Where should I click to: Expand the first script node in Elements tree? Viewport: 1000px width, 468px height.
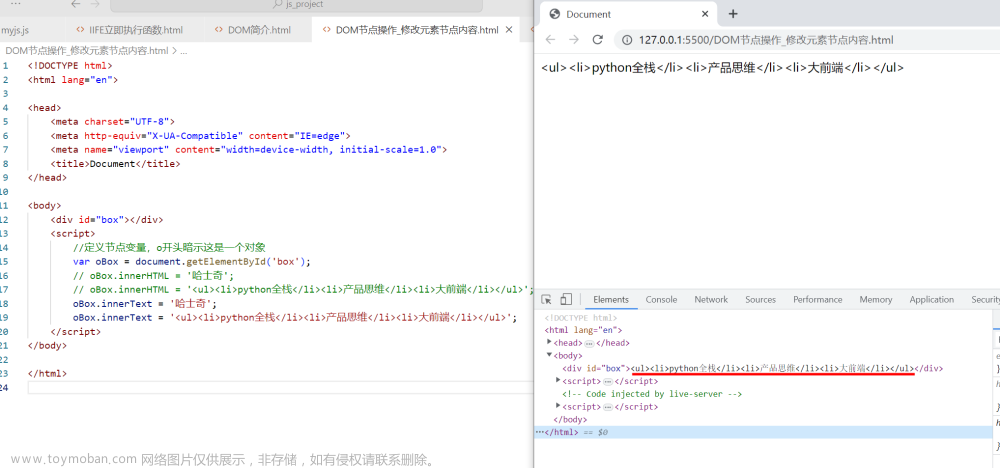pos(558,381)
